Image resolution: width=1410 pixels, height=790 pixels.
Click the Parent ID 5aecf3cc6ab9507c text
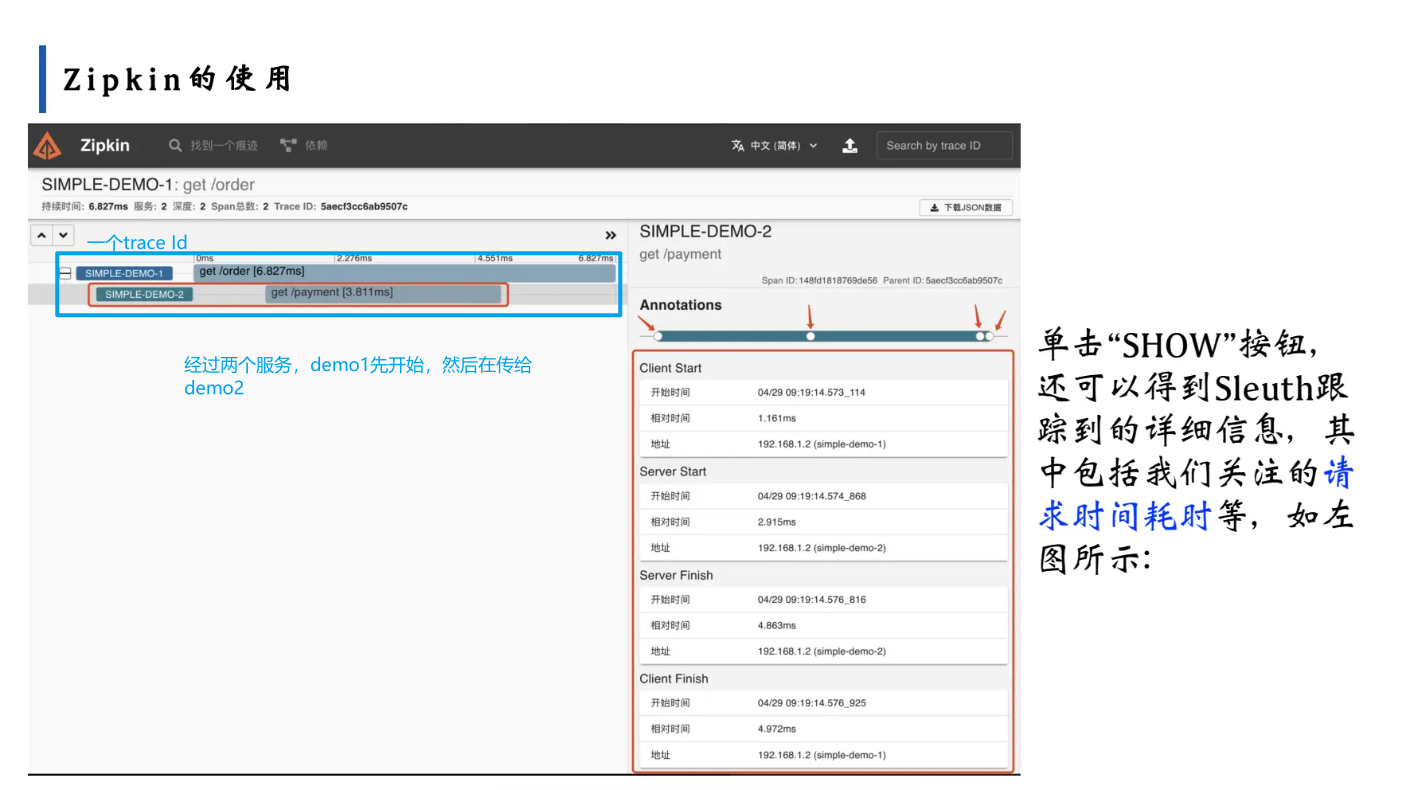[943, 281]
